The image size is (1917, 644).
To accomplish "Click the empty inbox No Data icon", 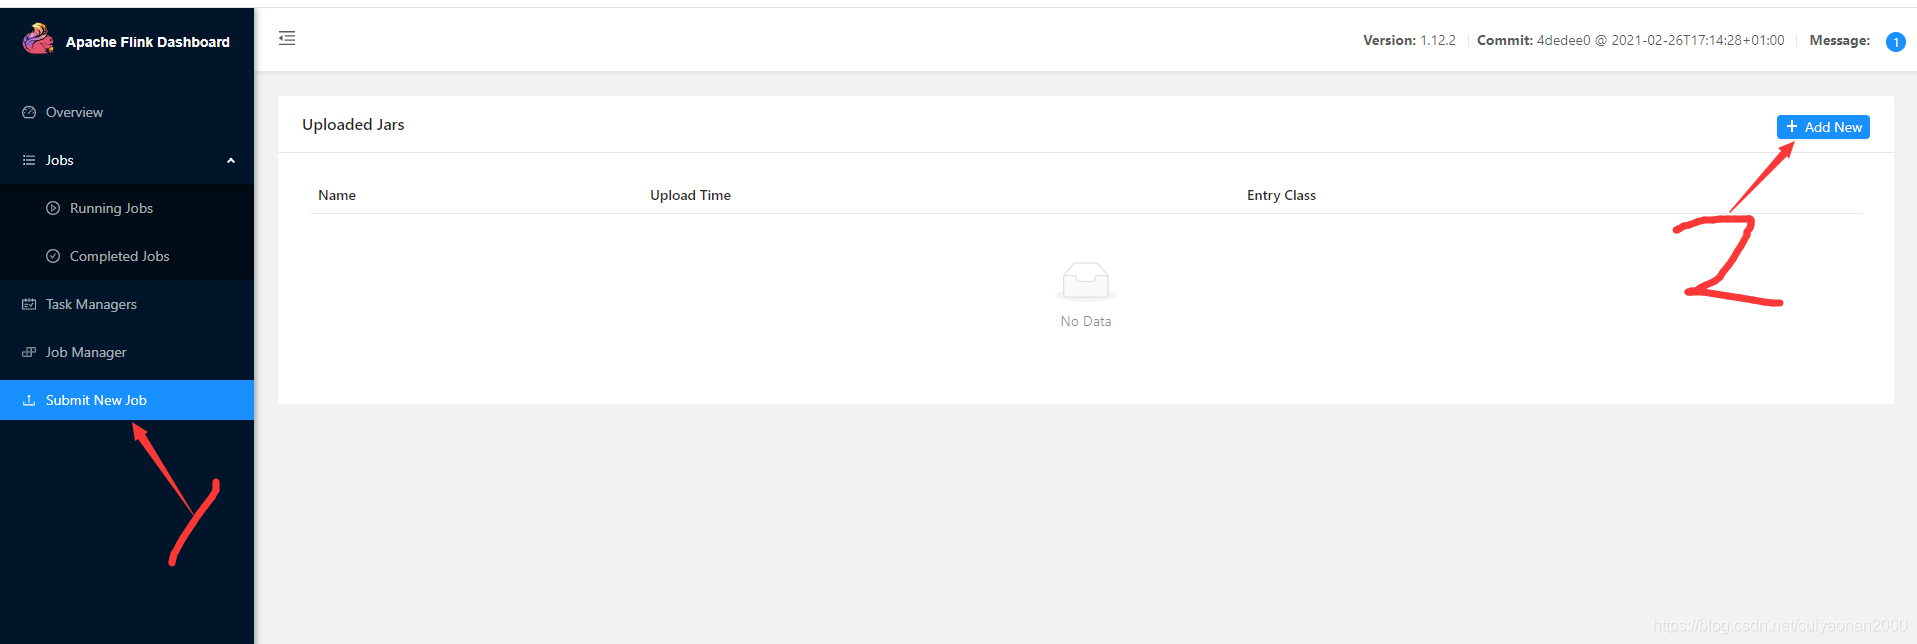I will point(1086,281).
